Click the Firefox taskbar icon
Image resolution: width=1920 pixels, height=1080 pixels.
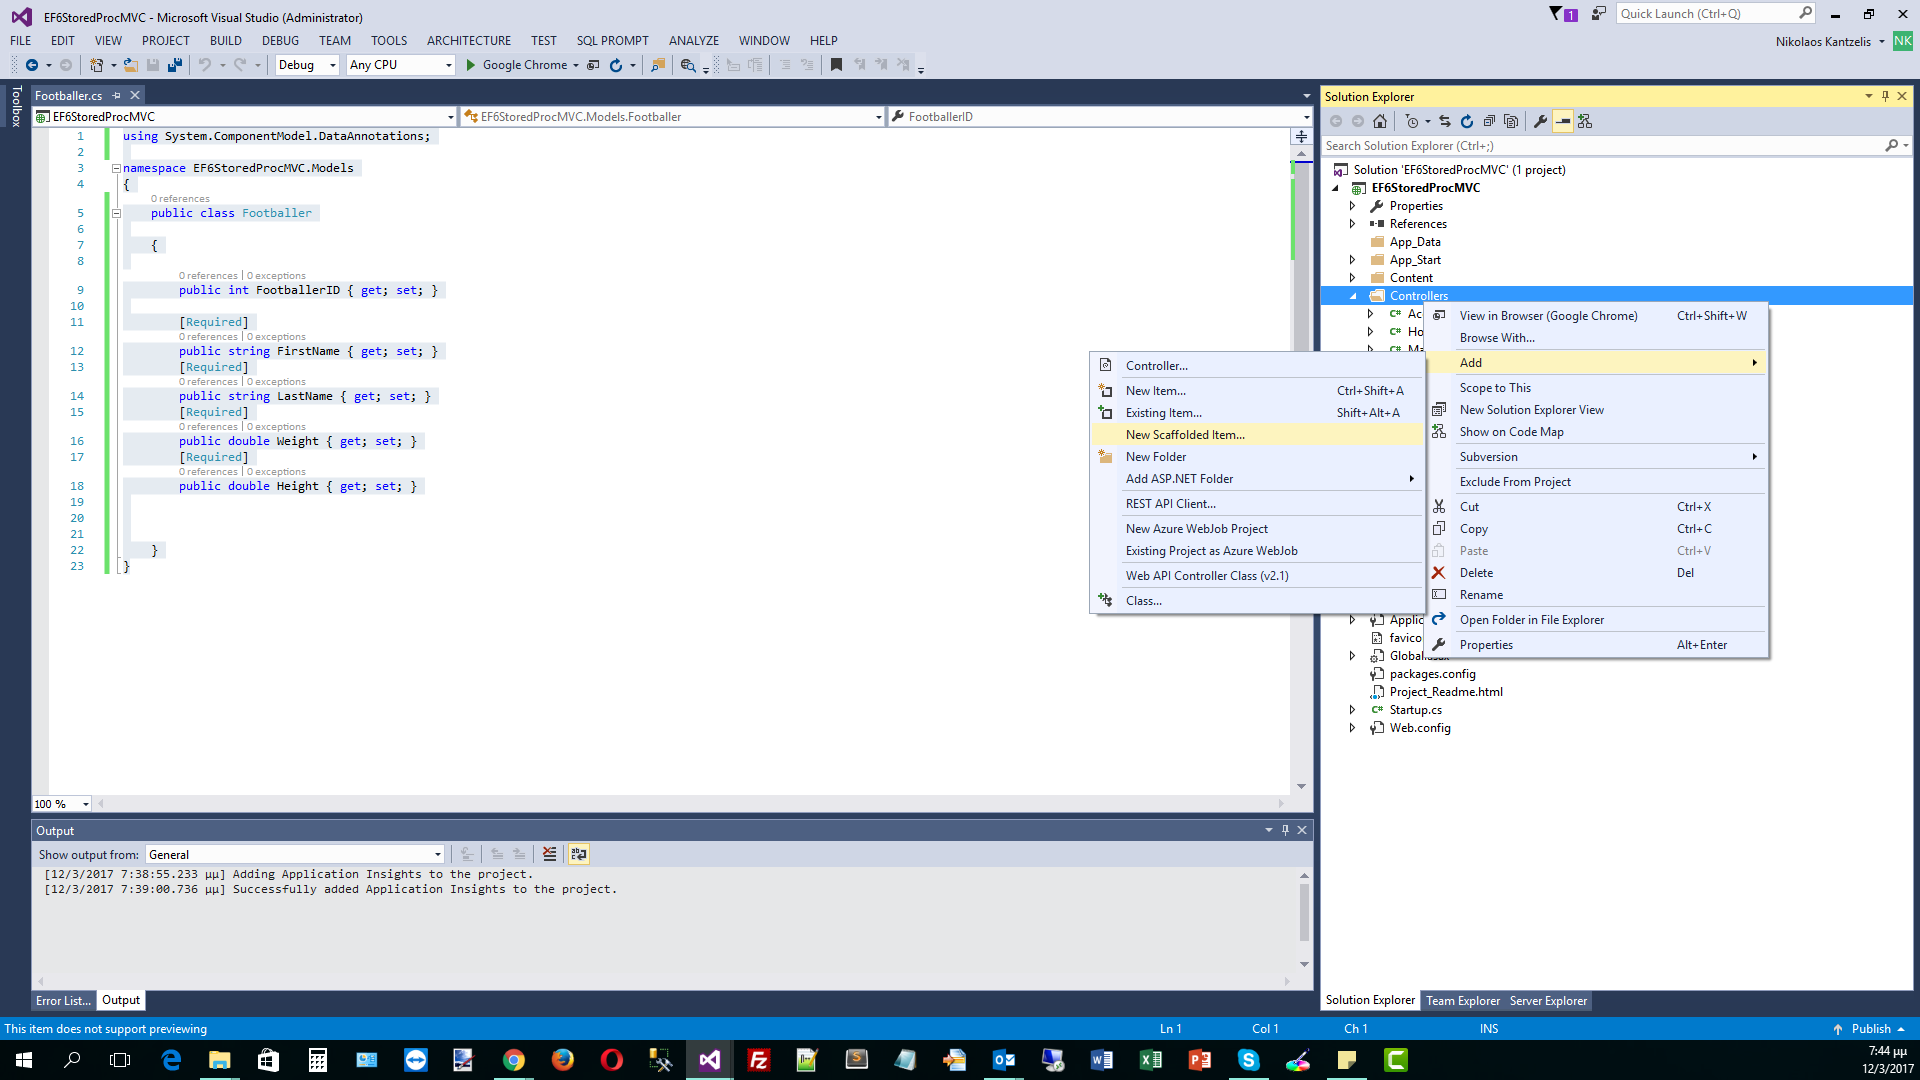(562, 1060)
